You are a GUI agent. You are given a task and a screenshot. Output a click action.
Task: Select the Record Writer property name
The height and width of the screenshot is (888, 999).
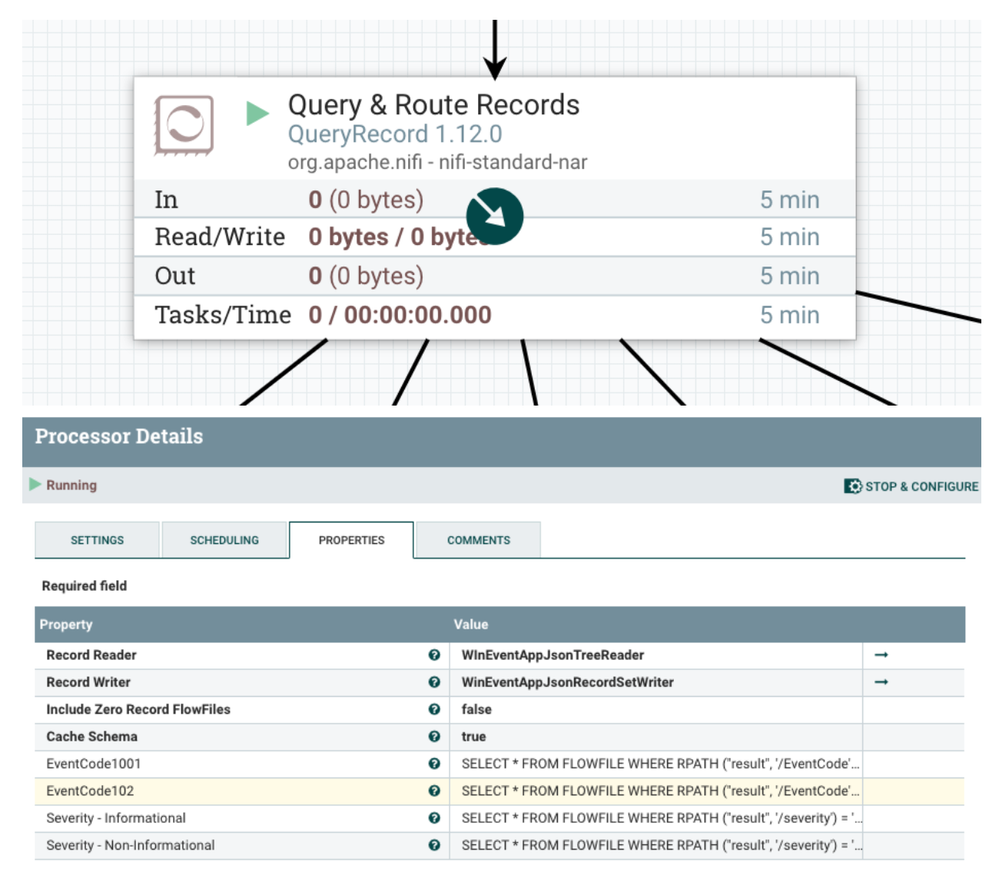88,682
